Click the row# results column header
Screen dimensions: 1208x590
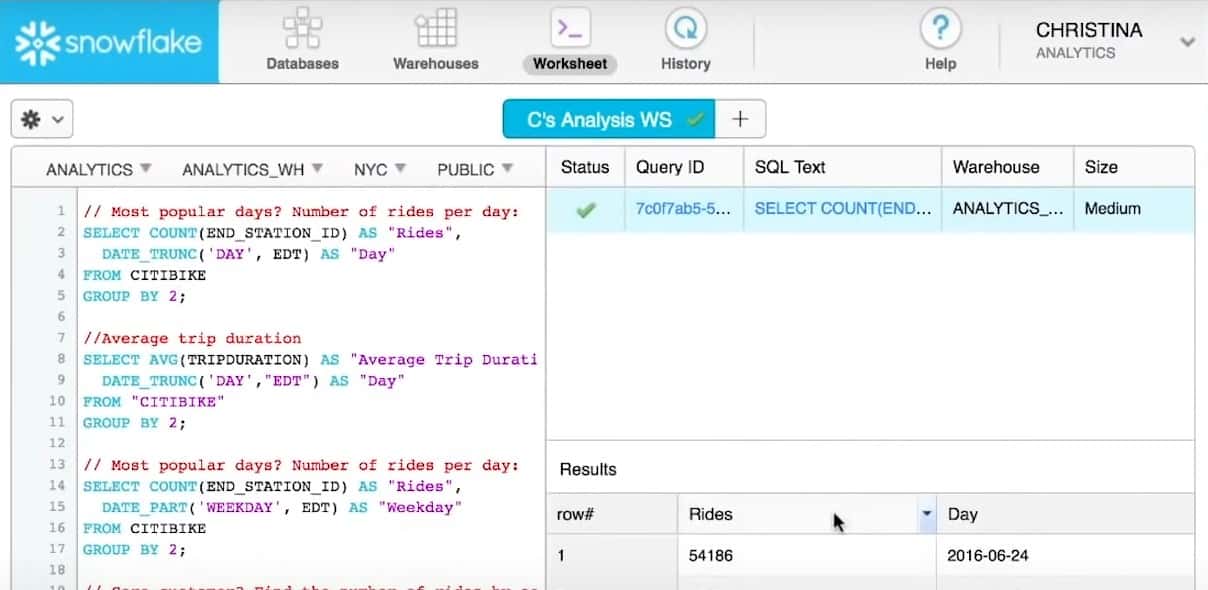pos(612,514)
